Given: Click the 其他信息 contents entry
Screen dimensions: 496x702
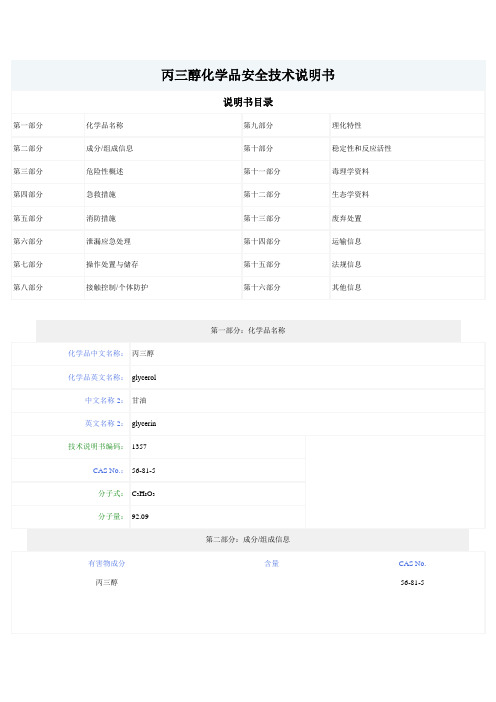Looking at the screenshot, I should point(346,287).
